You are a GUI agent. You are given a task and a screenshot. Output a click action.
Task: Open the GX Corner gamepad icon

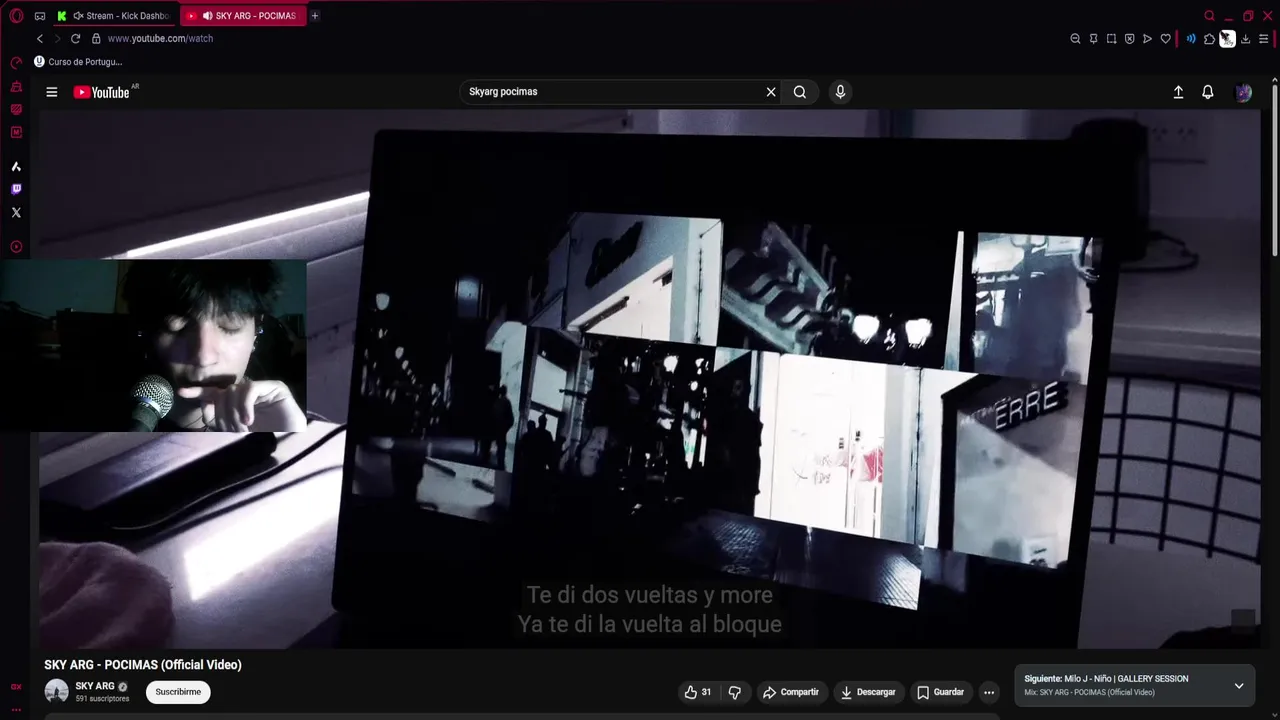(x=40, y=16)
